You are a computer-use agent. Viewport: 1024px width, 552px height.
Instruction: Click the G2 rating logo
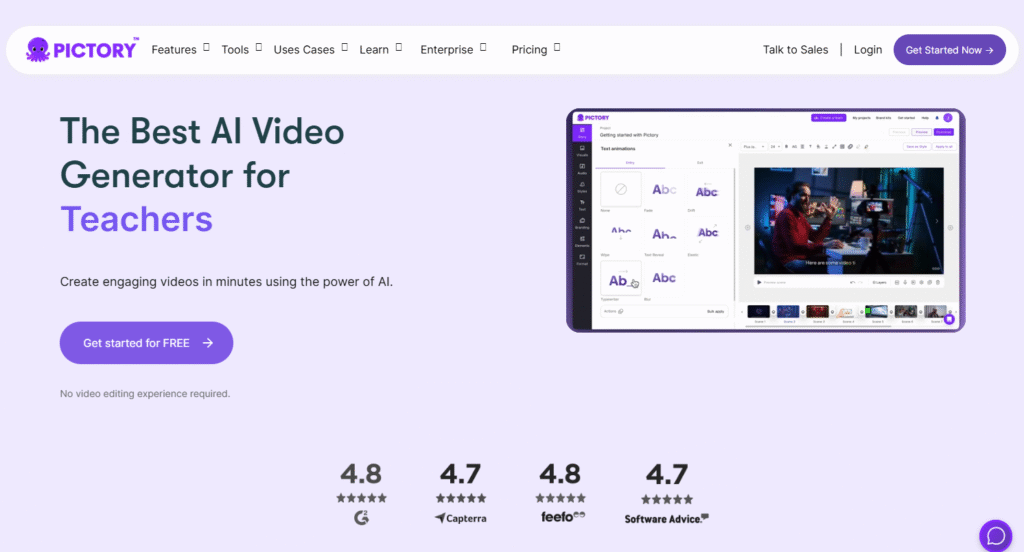tap(360, 517)
